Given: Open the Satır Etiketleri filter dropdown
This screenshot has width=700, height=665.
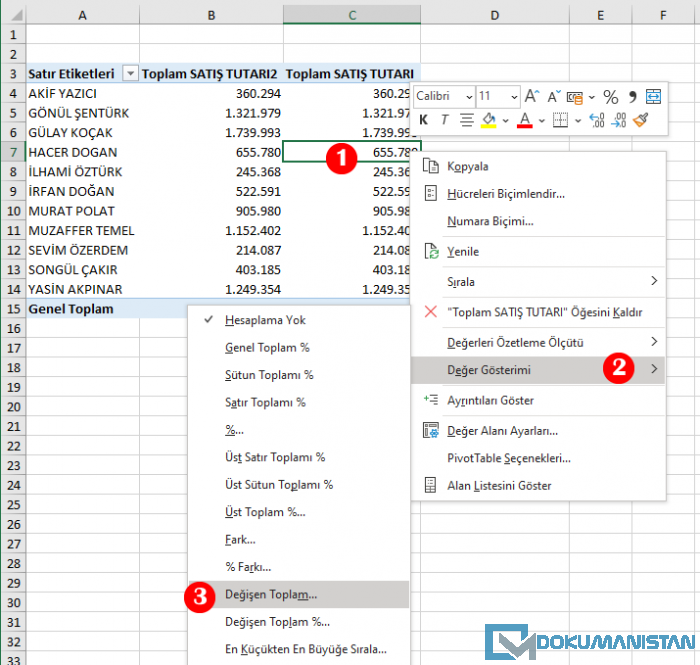Looking at the screenshot, I should (130, 73).
